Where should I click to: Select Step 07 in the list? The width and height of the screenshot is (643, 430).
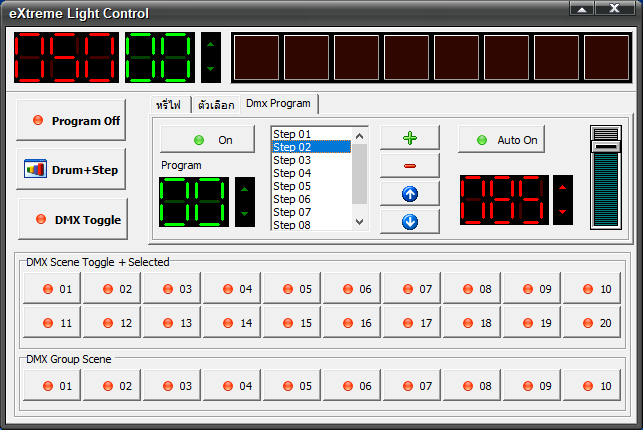tap(311, 212)
